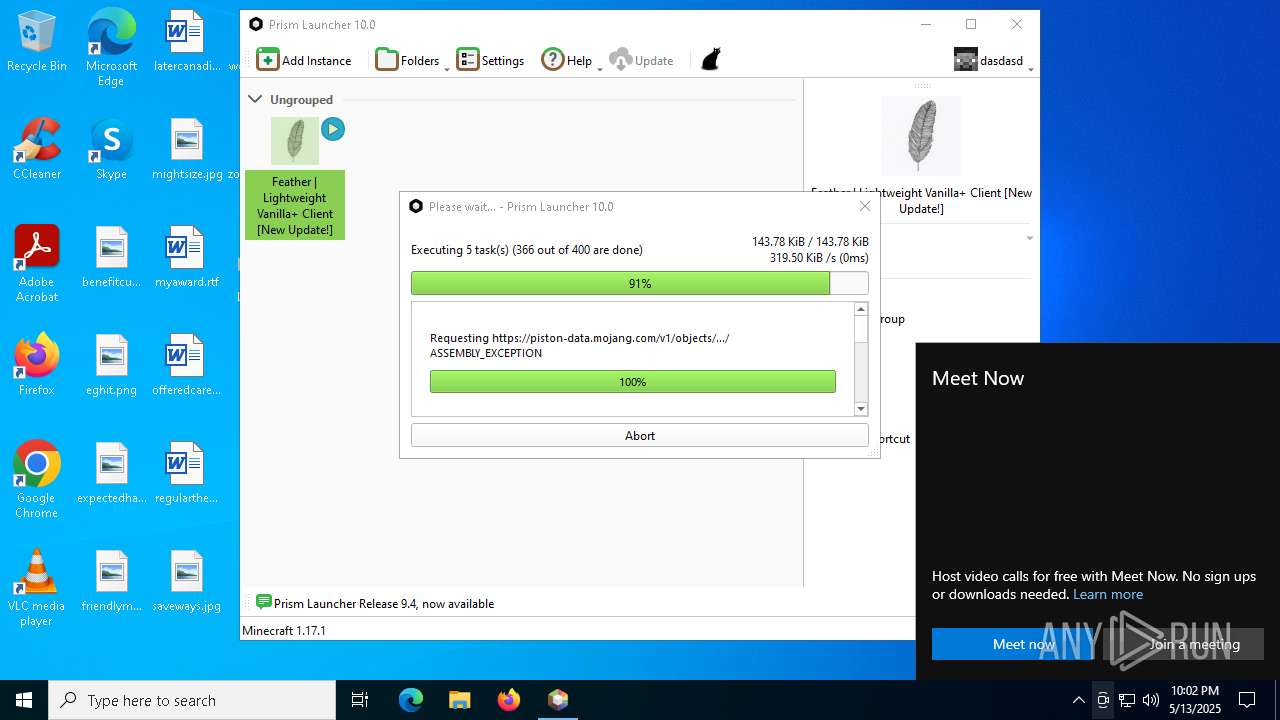1280x720 pixels.
Task: Open Task View from taskbar
Action: 360,700
